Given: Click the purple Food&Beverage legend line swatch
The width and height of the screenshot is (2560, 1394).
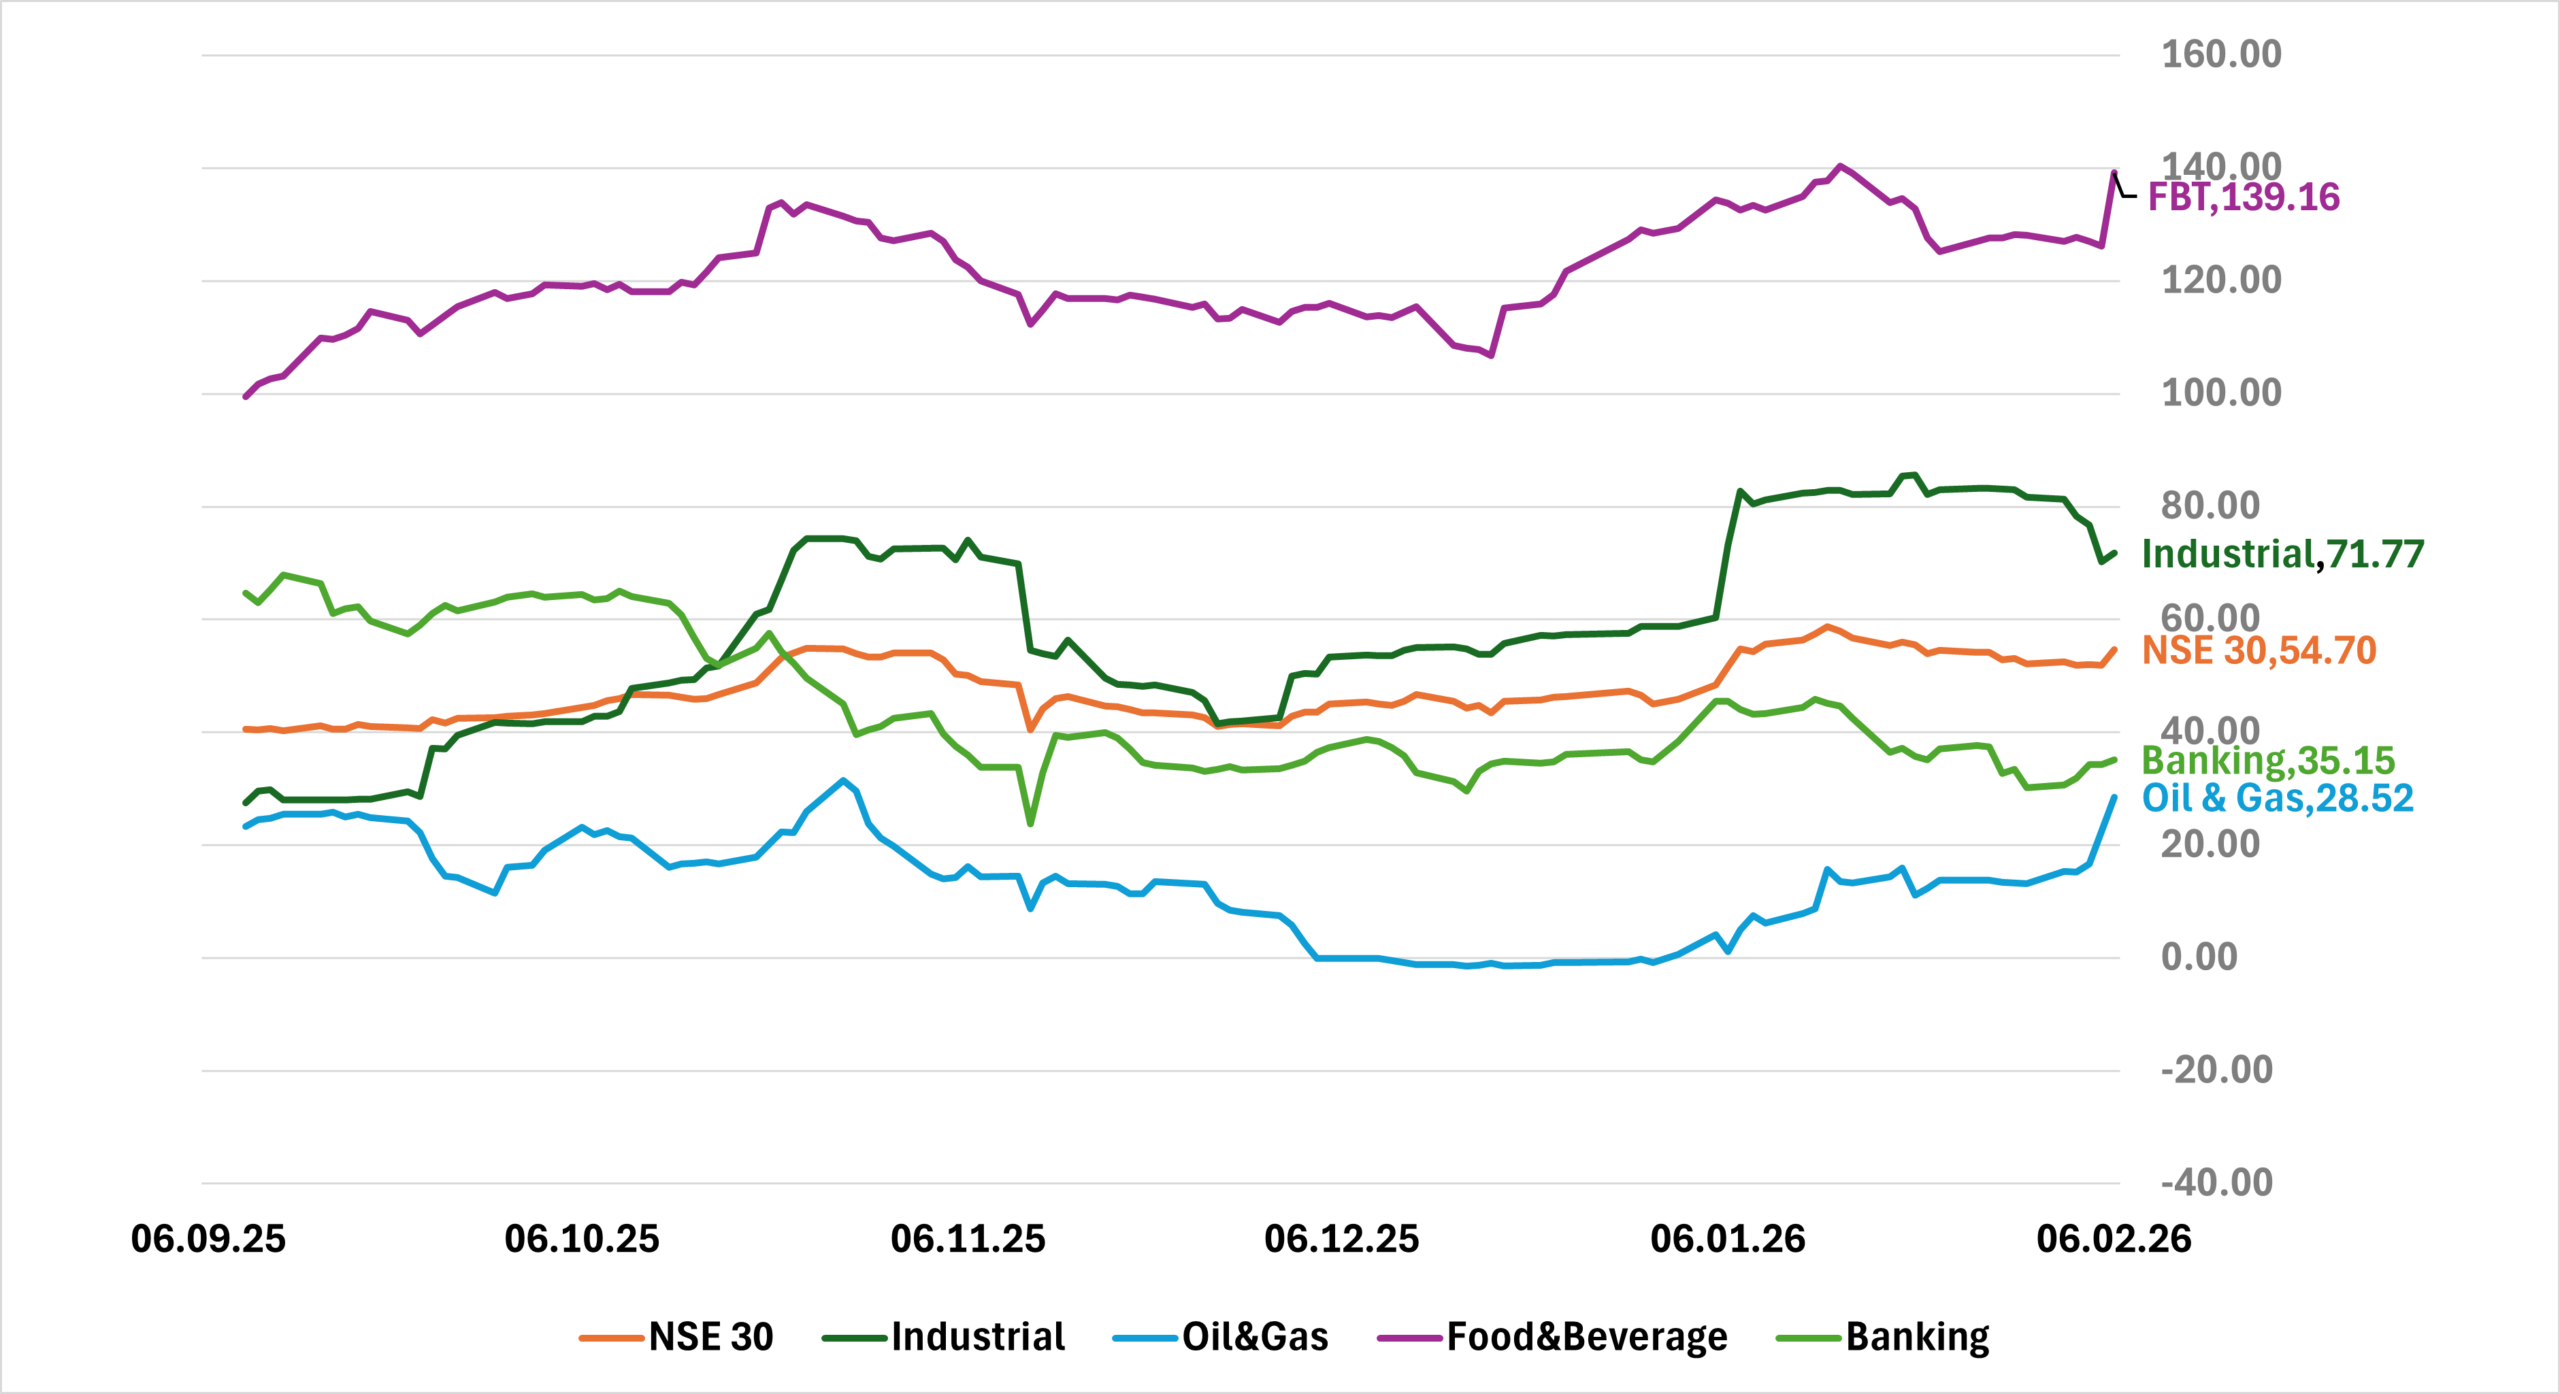Looking at the screenshot, I should click(x=1409, y=1338).
